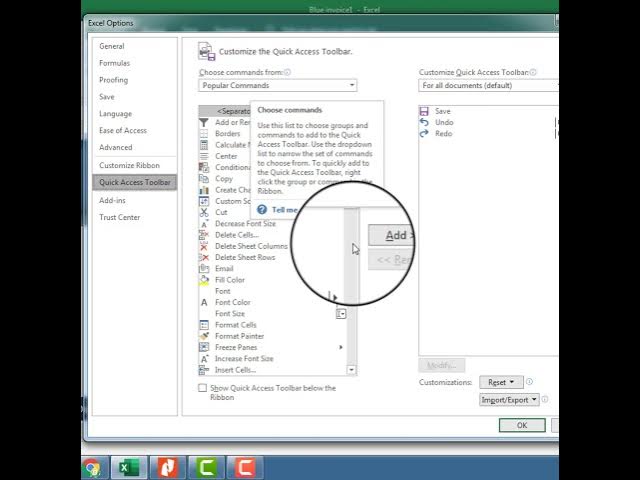Click the info icon next to Reset
This screenshot has height=480, width=640.
click(529, 382)
